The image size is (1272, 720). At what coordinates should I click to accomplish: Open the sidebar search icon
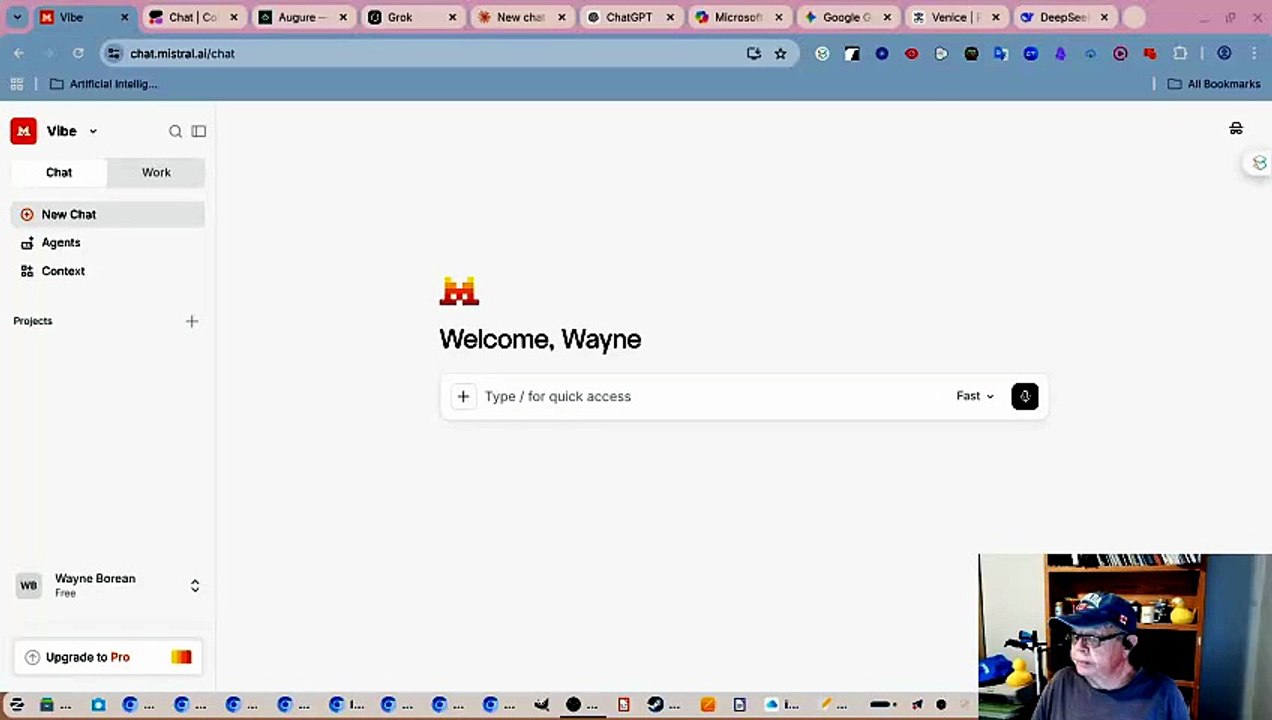coord(175,131)
